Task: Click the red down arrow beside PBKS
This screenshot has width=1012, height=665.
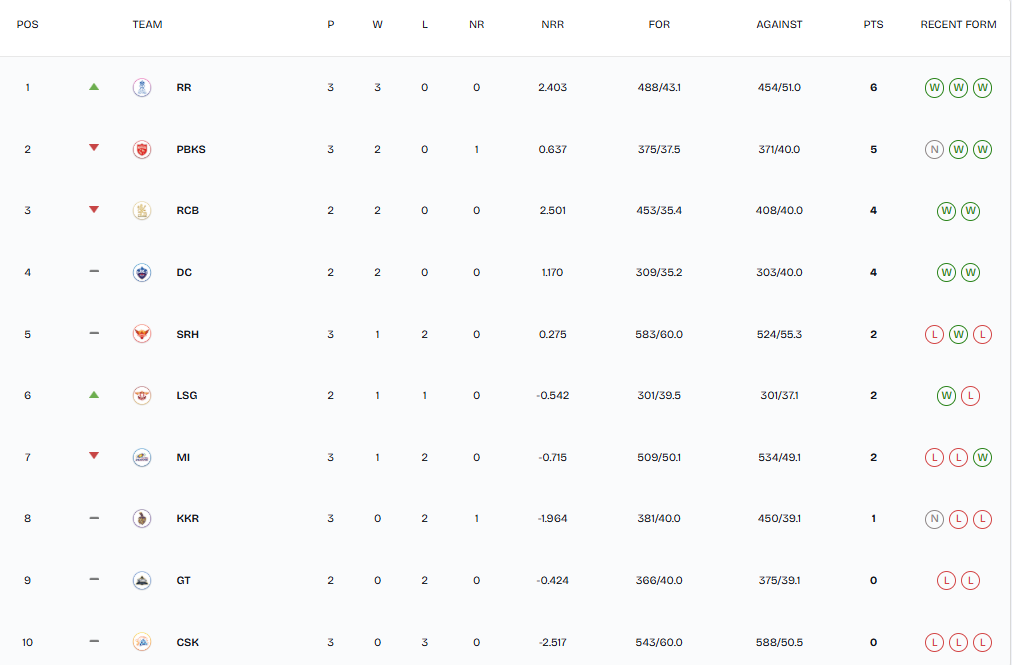Action: tap(94, 148)
